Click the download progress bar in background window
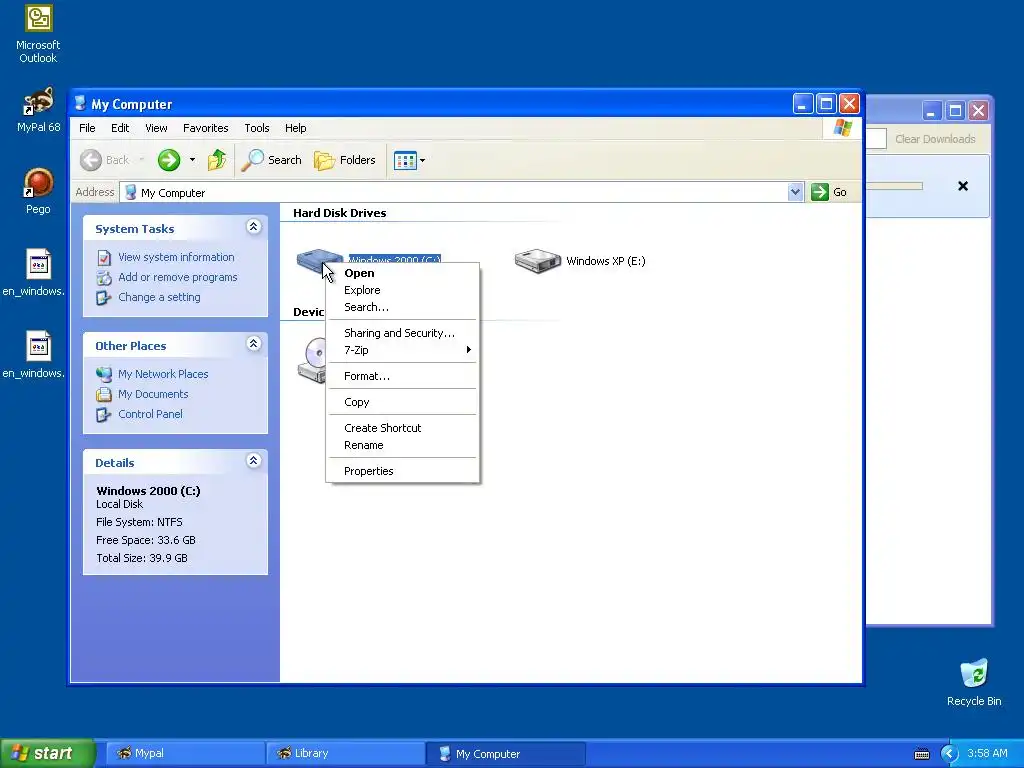 895,186
